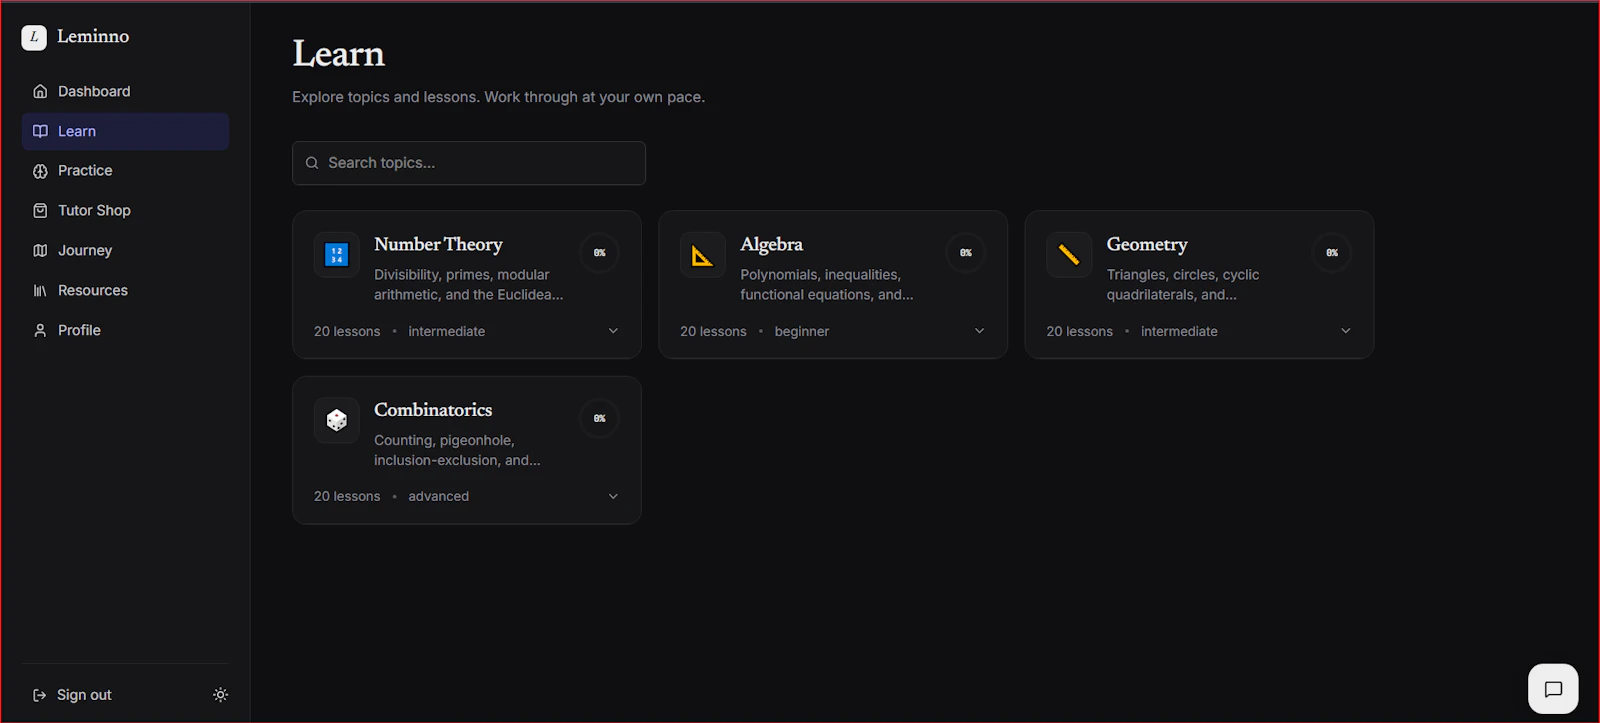
Task: Click the Algebra description about polynomials
Action: [x=826, y=285]
